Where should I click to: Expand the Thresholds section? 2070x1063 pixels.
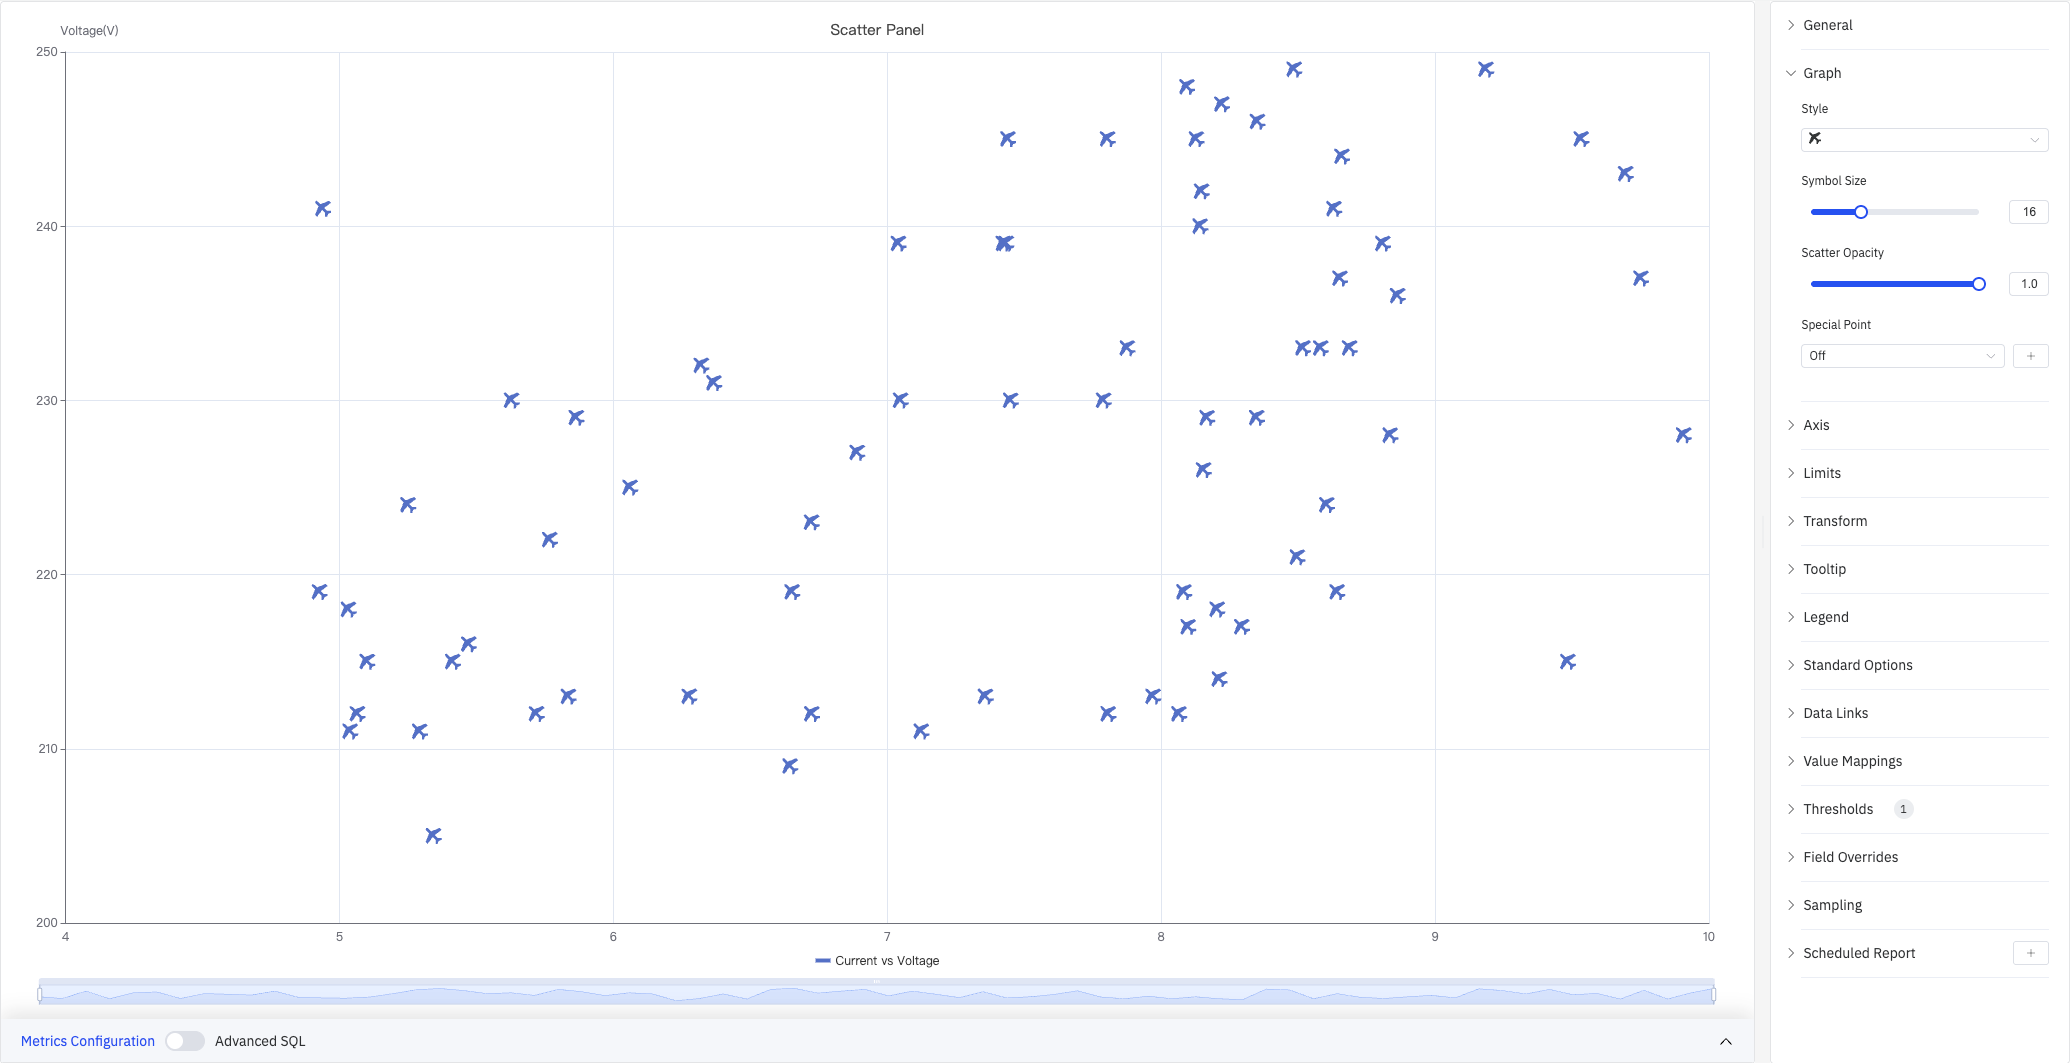coord(1837,809)
